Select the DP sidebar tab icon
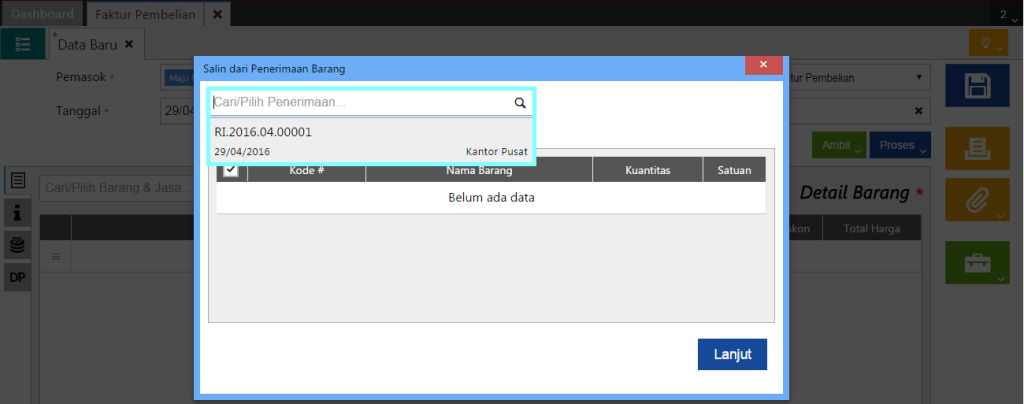 tap(18, 277)
